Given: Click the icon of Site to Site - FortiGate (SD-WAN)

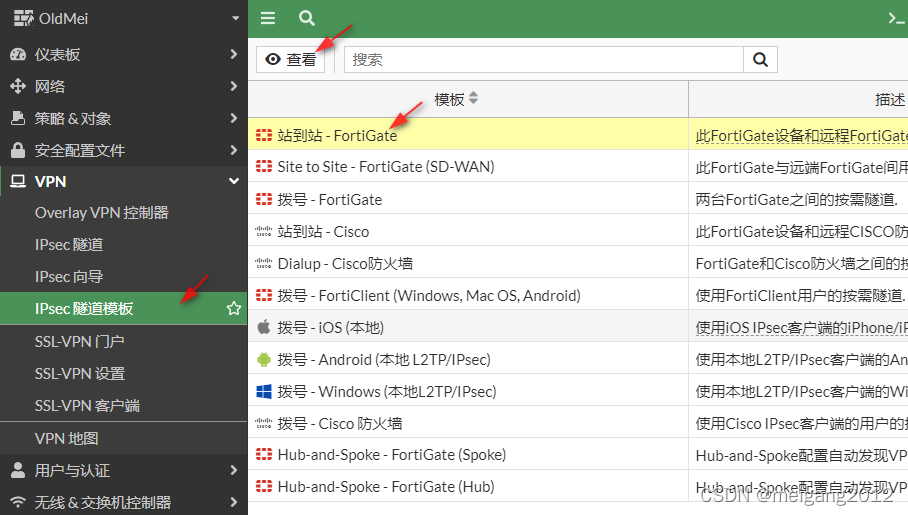Looking at the screenshot, I should point(263,167).
